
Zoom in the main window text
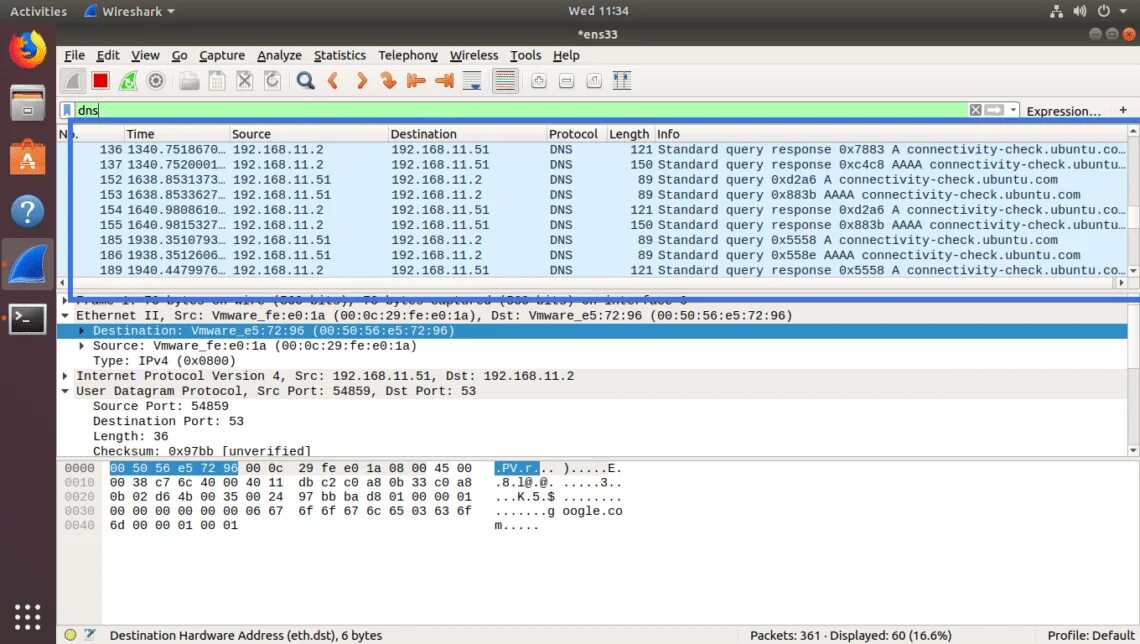click(x=538, y=81)
